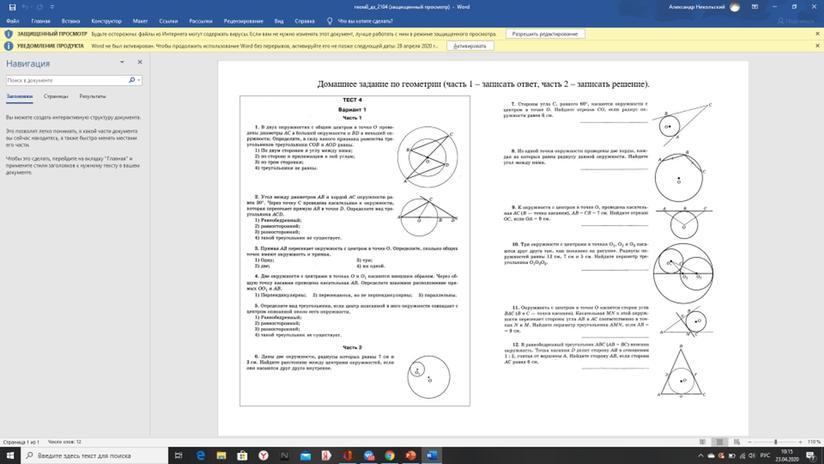Image resolution: width=824 pixels, height=464 pixels.
Task: Select the Результаты navigation tab
Action: point(92,97)
